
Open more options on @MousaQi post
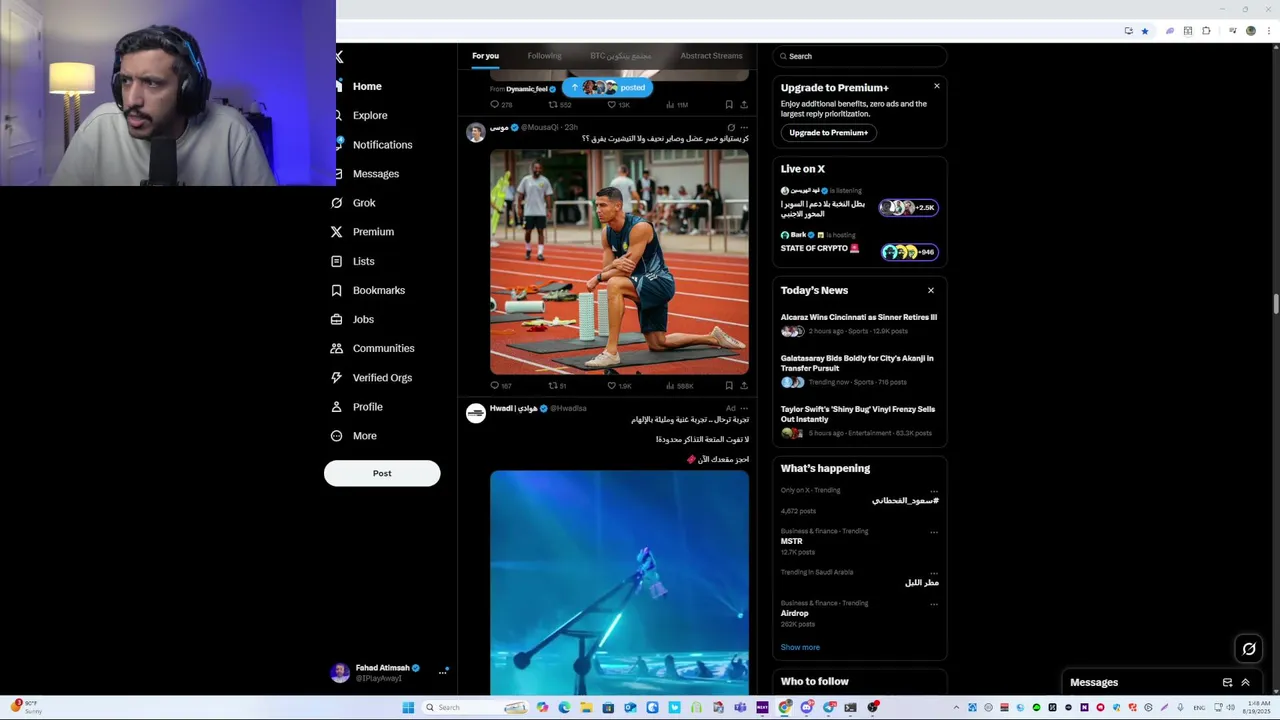click(744, 127)
